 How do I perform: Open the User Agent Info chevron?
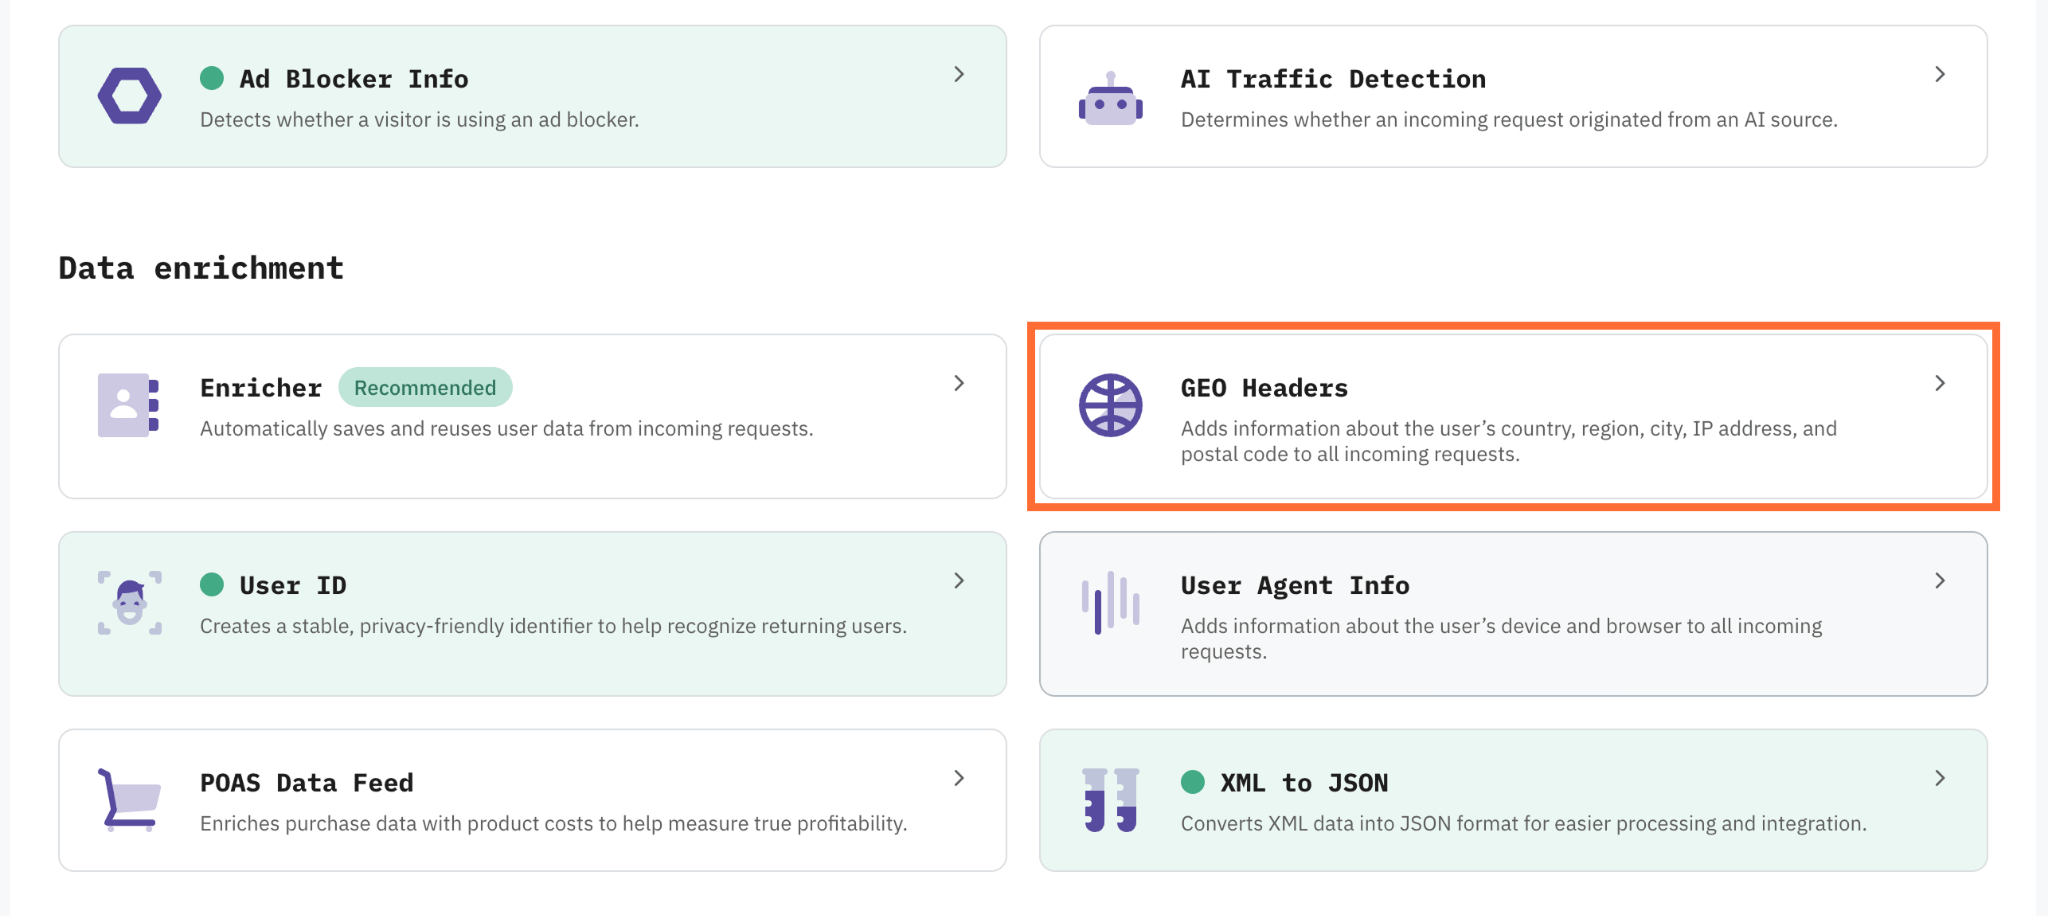[x=1940, y=581]
